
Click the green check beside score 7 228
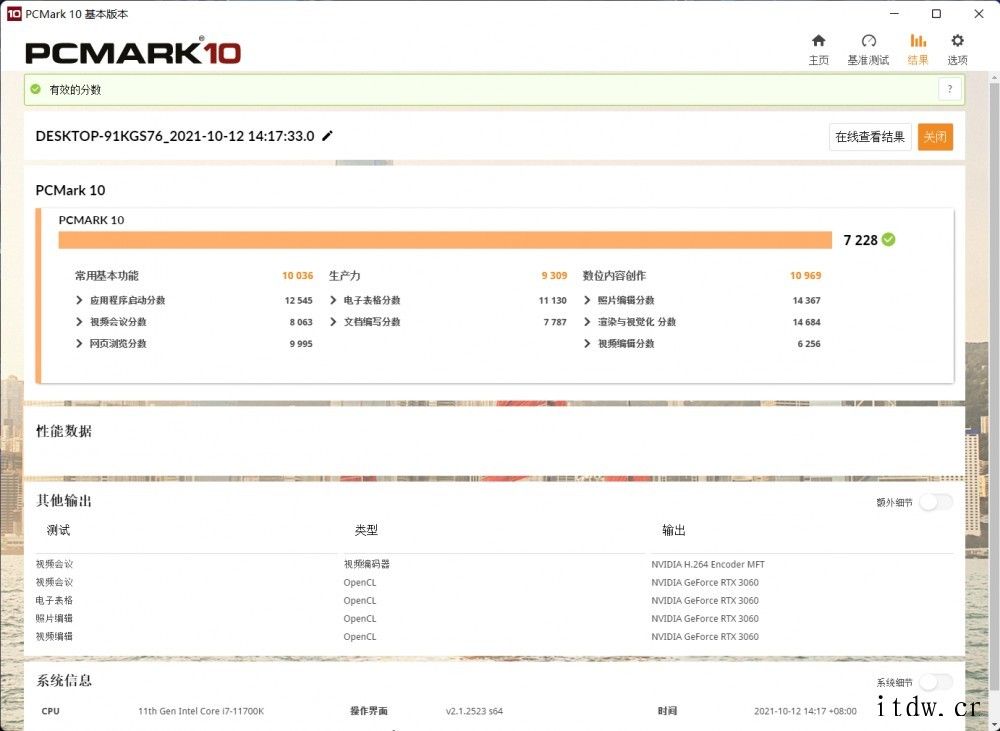(x=888, y=240)
